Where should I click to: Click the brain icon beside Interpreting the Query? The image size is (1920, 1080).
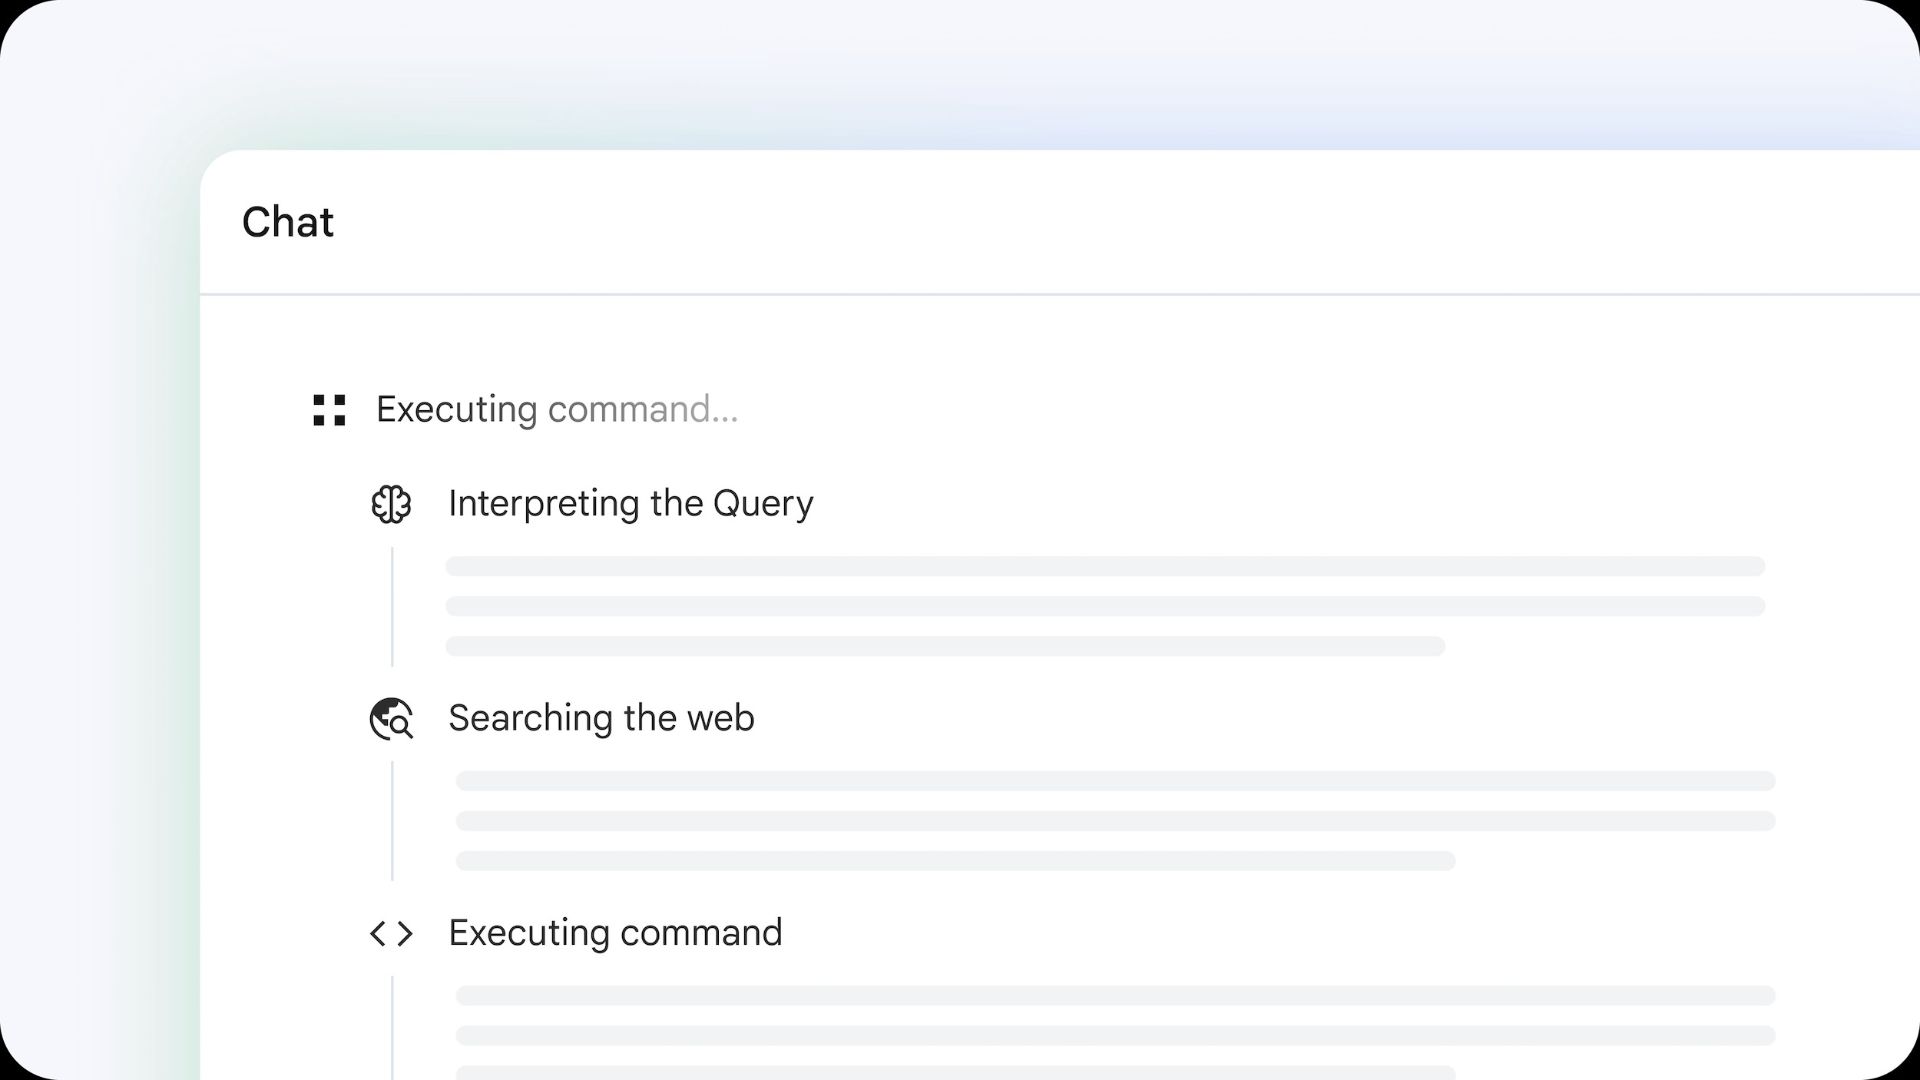pyautogui.click(x=391, y=504)
